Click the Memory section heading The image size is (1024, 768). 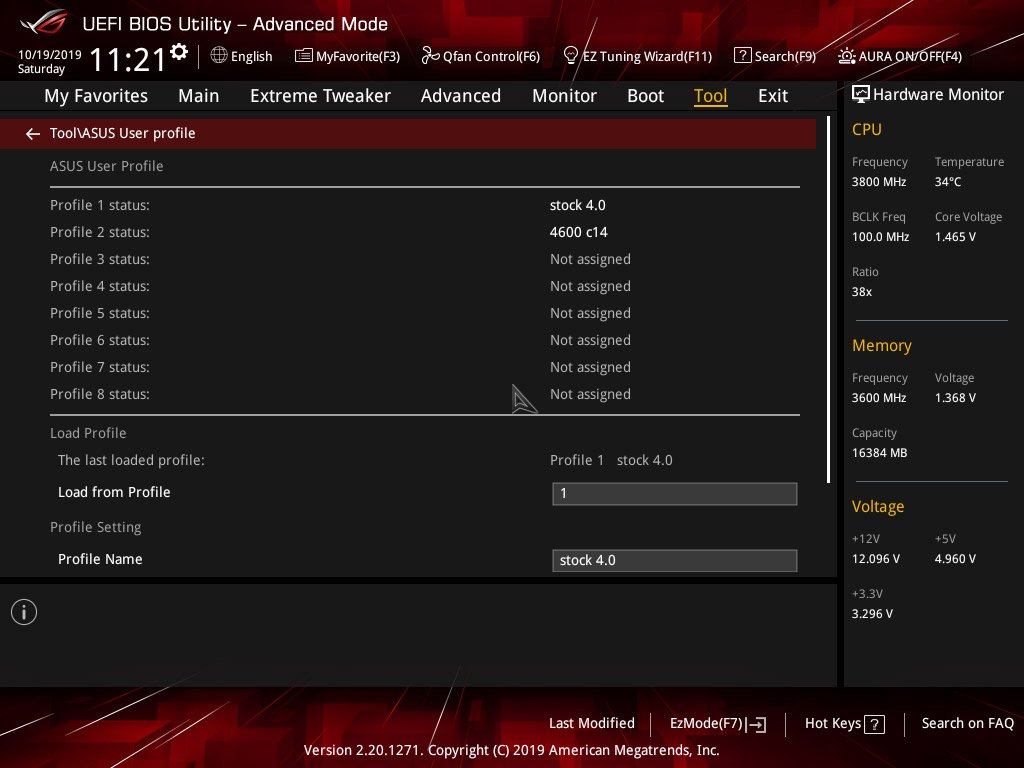coord(882,345)
